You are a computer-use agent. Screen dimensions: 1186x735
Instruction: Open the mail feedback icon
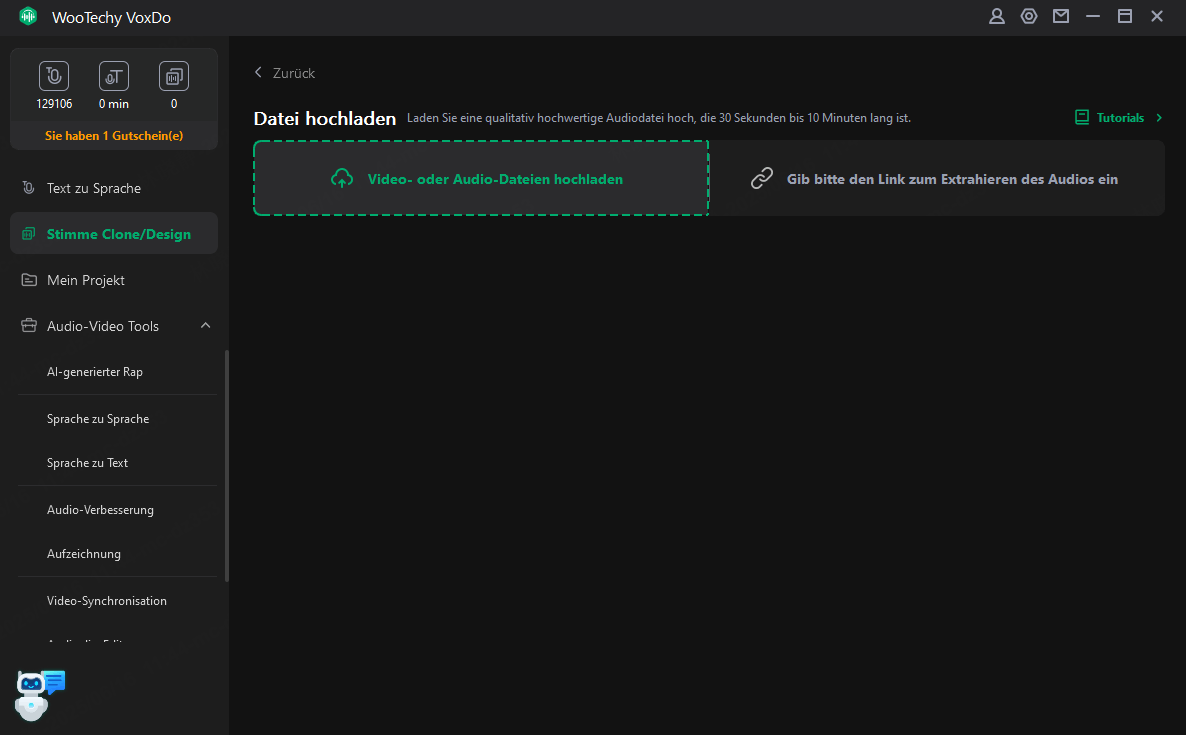point(1061,16)
